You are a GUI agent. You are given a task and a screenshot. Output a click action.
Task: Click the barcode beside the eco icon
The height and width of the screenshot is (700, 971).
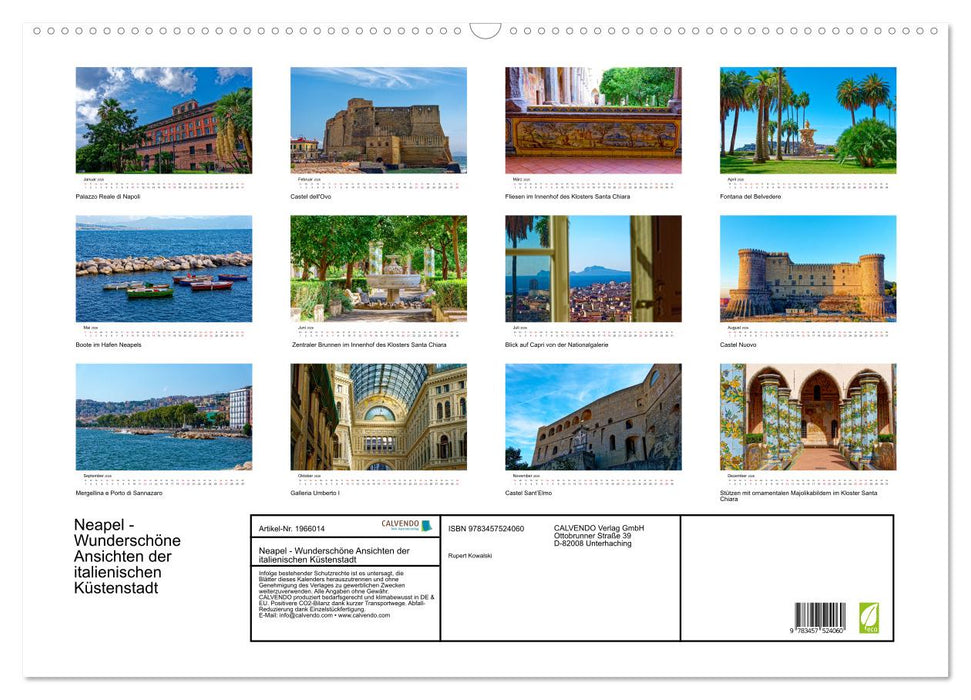[820, 618]
